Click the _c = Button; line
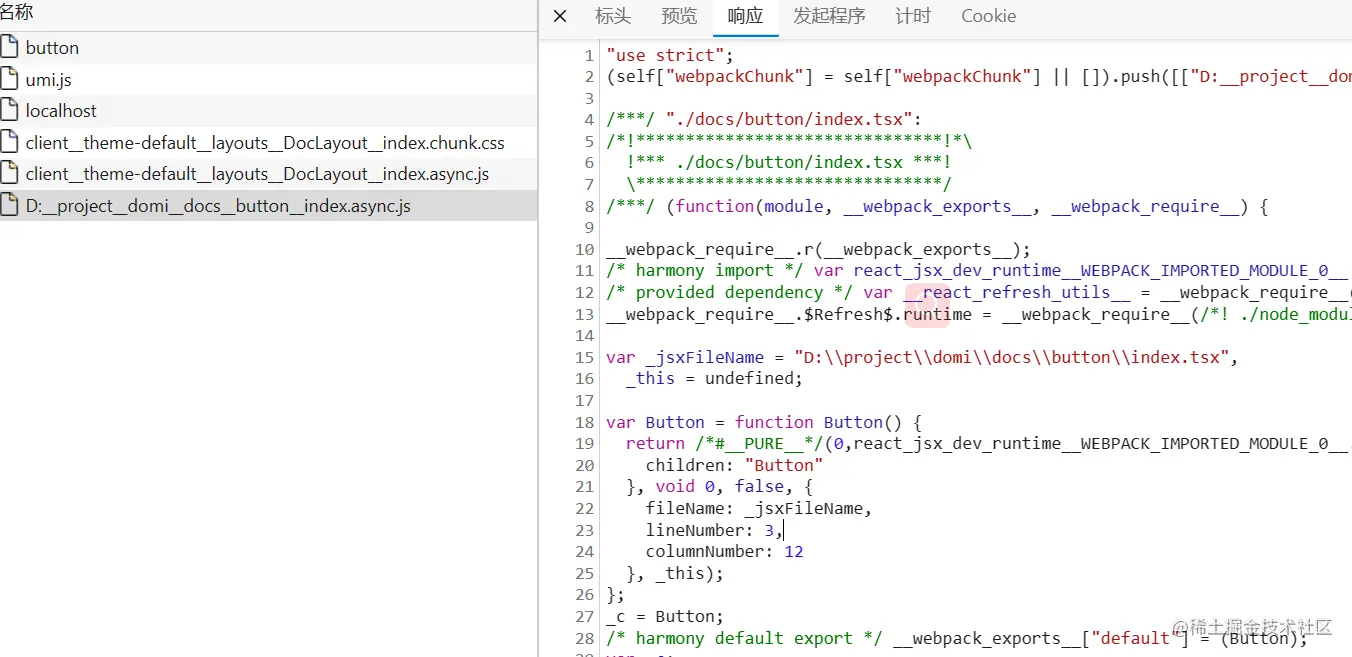The width and height of the screenshot is (1352, 657). [x=665, y=617]
